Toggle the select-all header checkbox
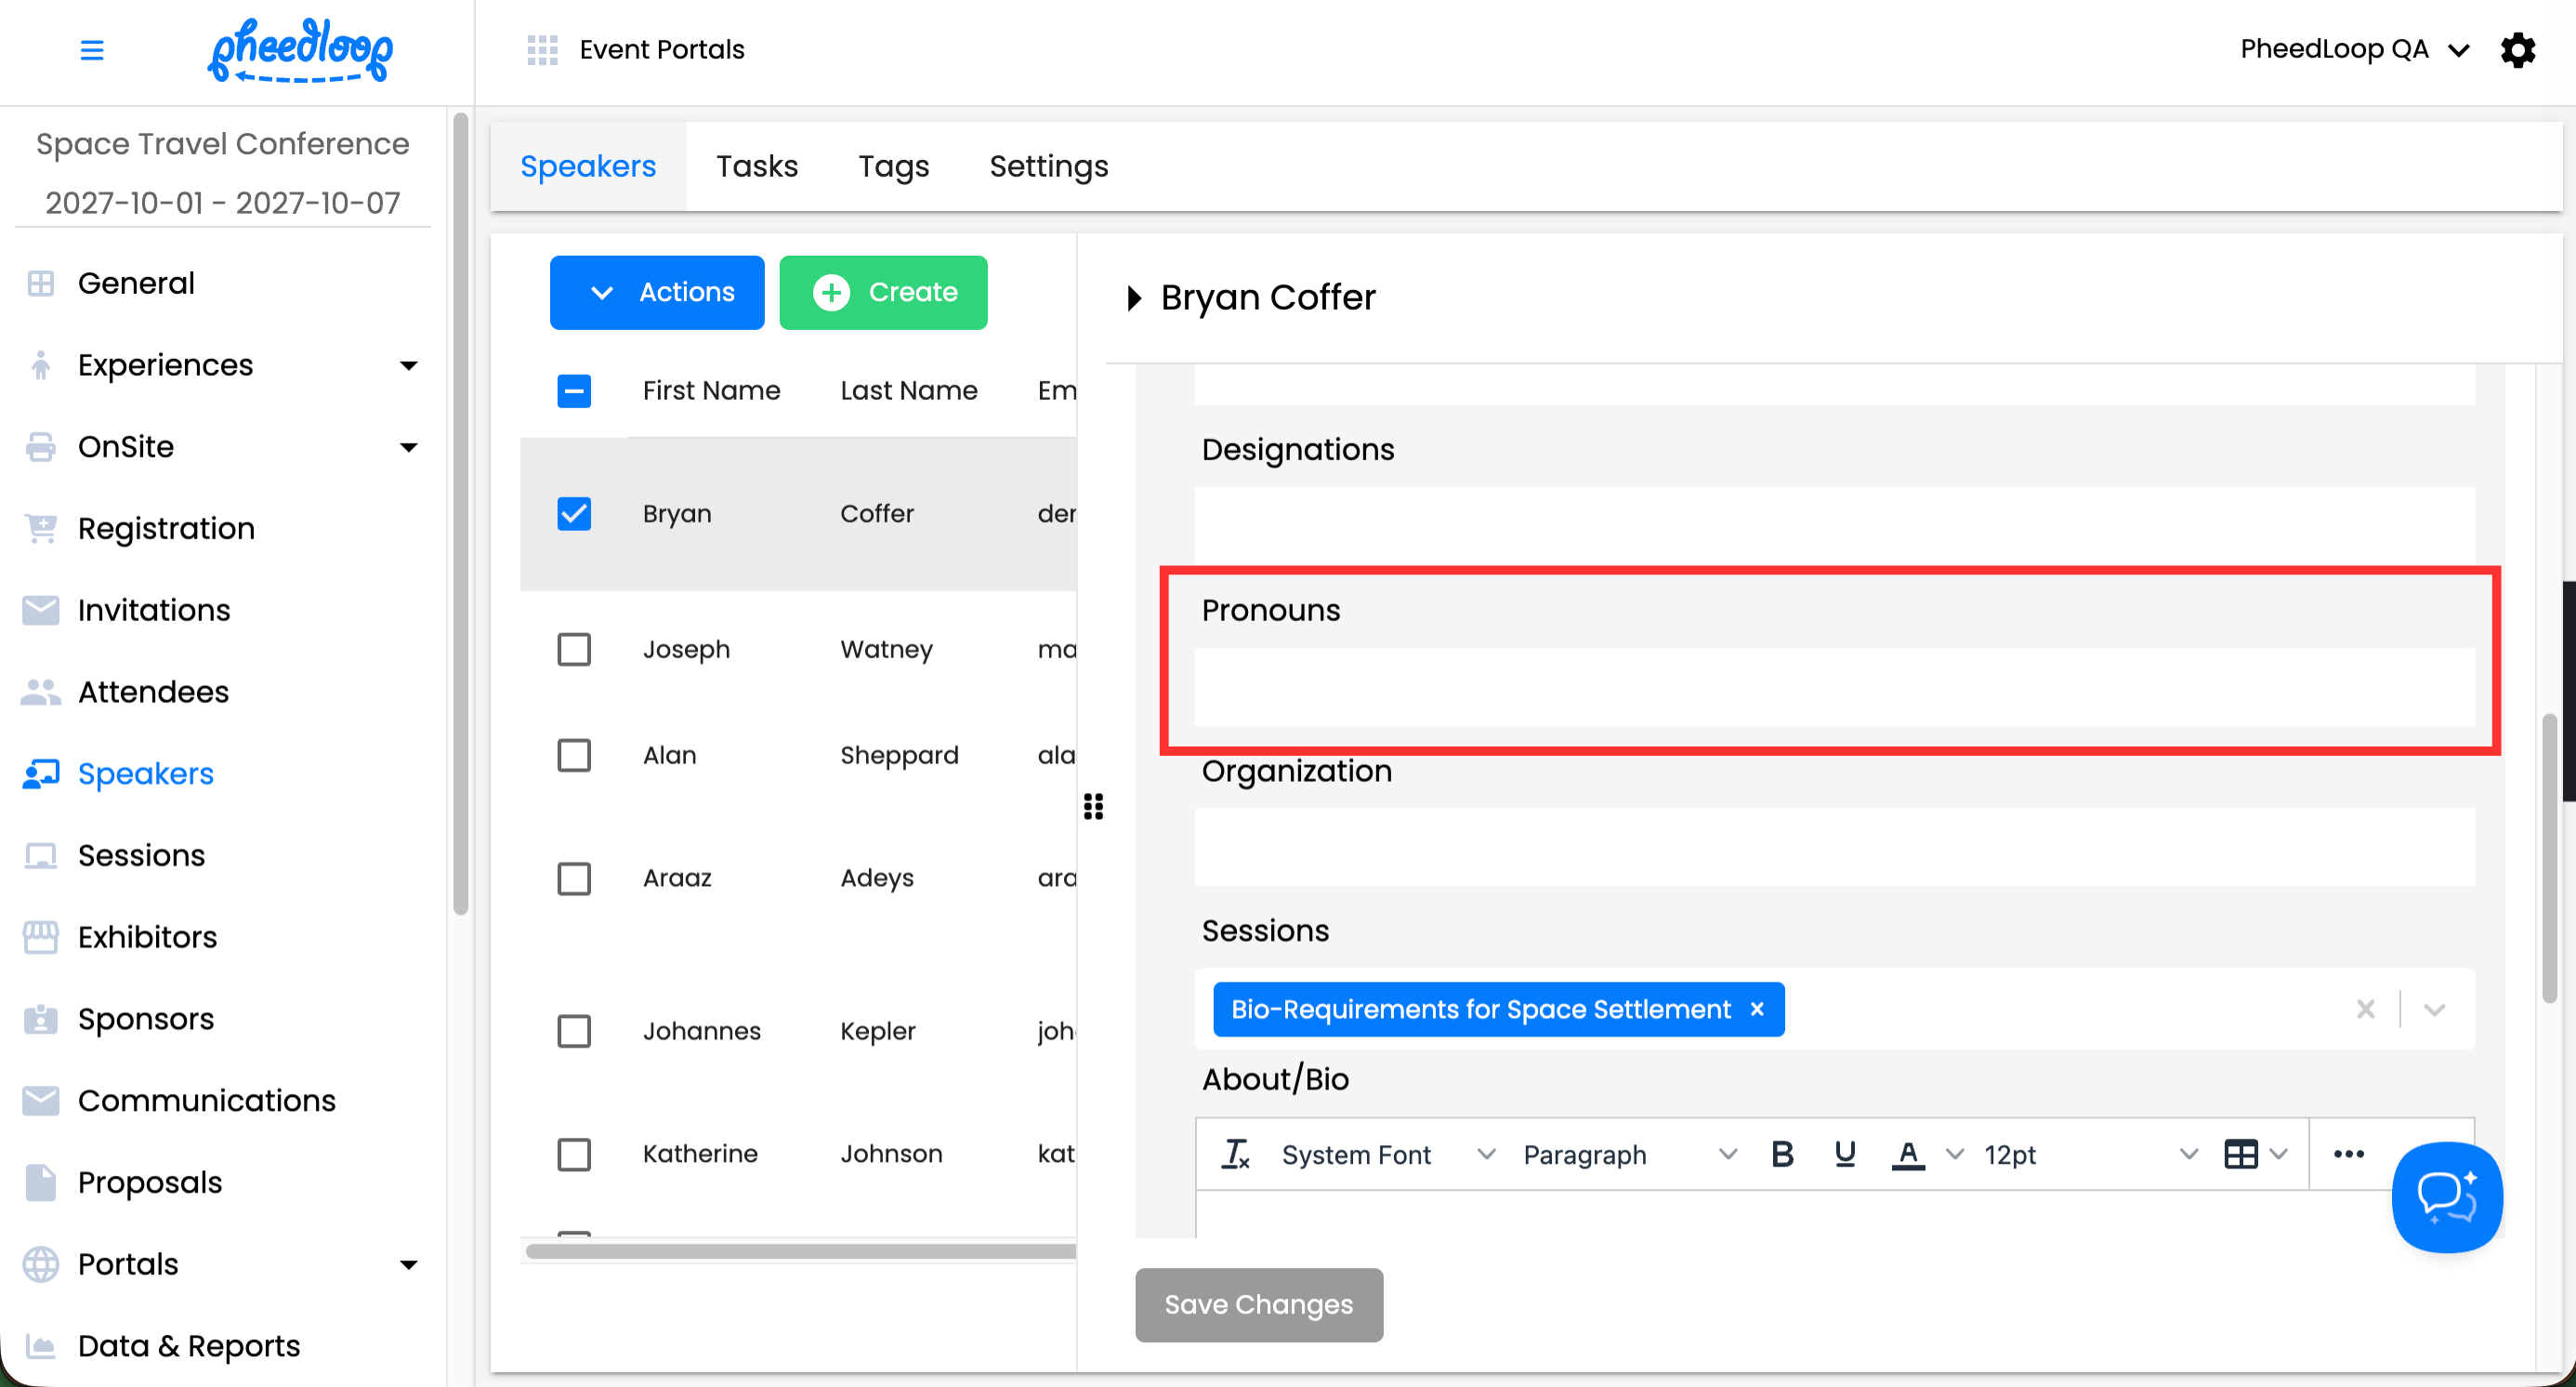This screenshot has width=2576, height=1387. [x=574, y=391]
